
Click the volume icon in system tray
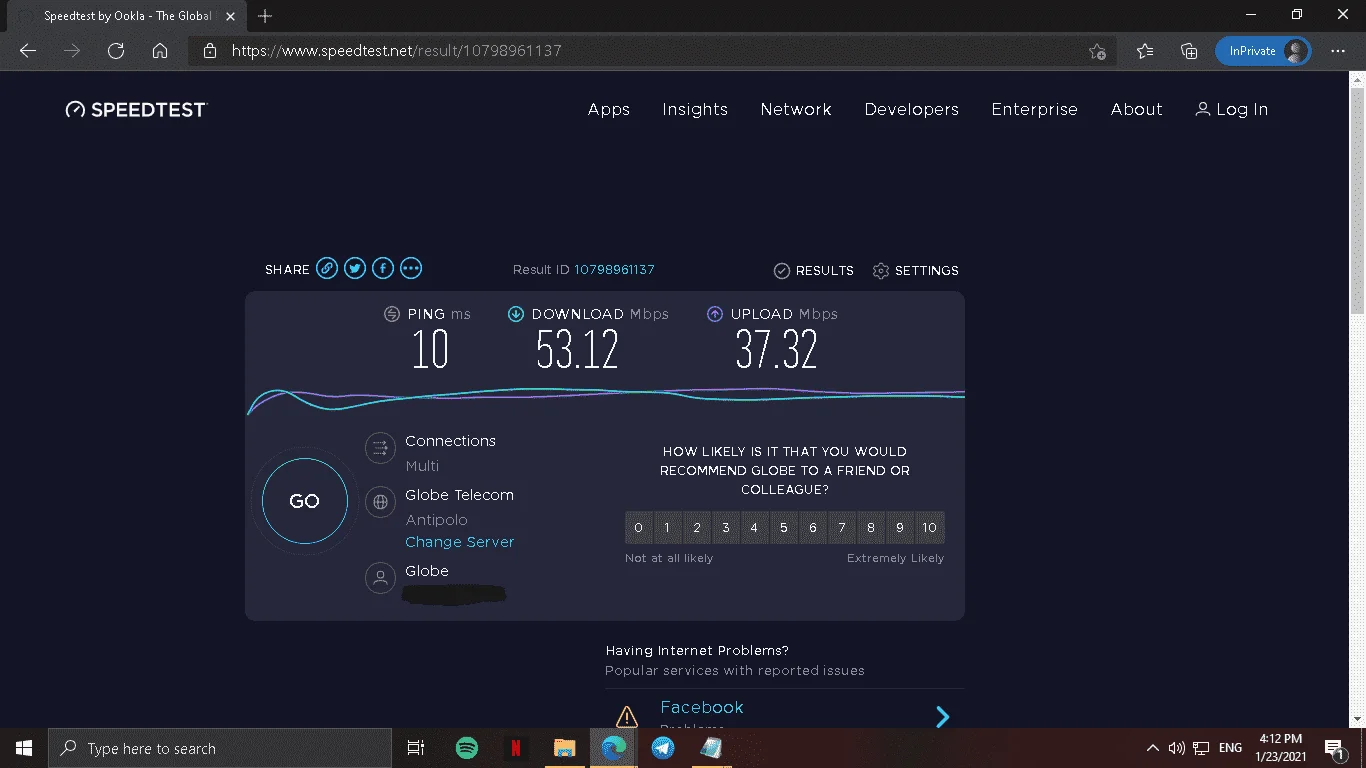click(x=1177, y=748)
